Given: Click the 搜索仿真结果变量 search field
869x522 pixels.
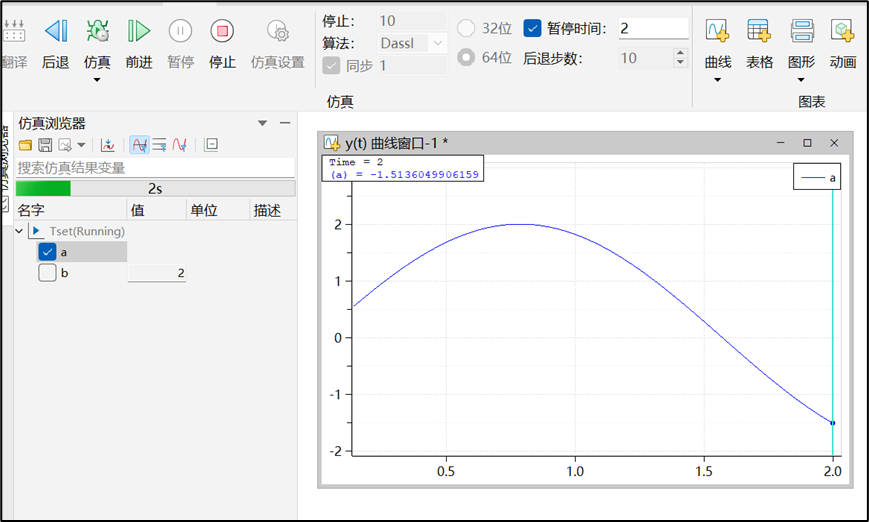Looking at the screenshot, I should pyautogui.click(x=155, y=167).
